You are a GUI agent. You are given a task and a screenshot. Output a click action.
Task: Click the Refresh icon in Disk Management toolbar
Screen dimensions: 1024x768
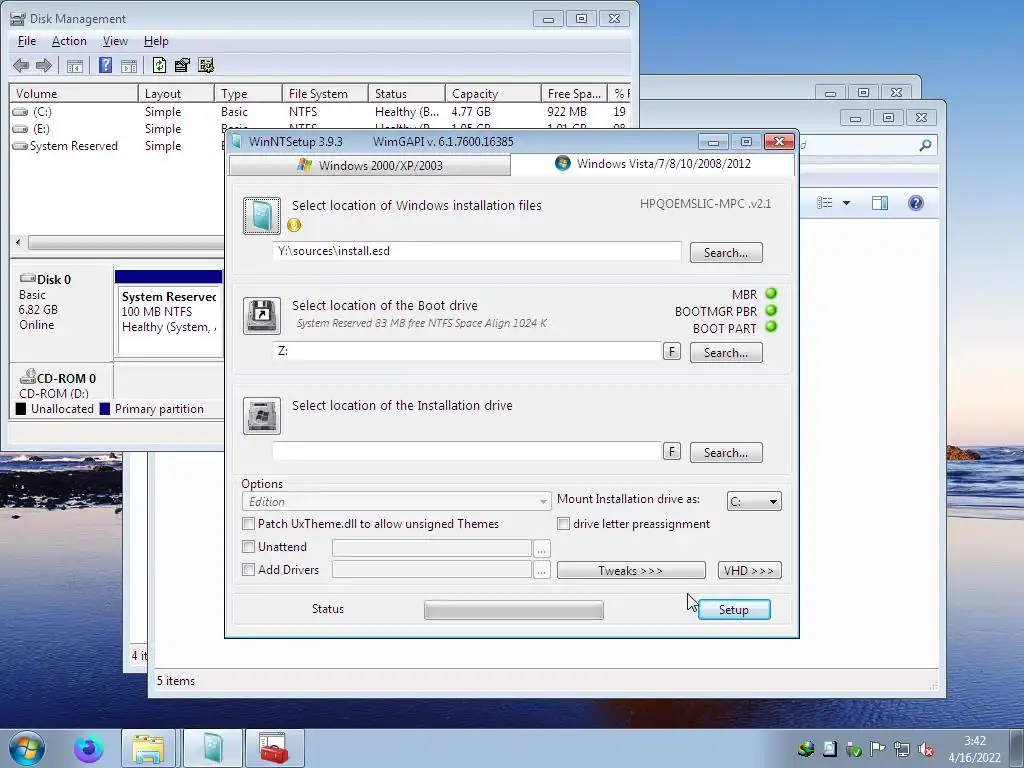[x=159, y=65]
